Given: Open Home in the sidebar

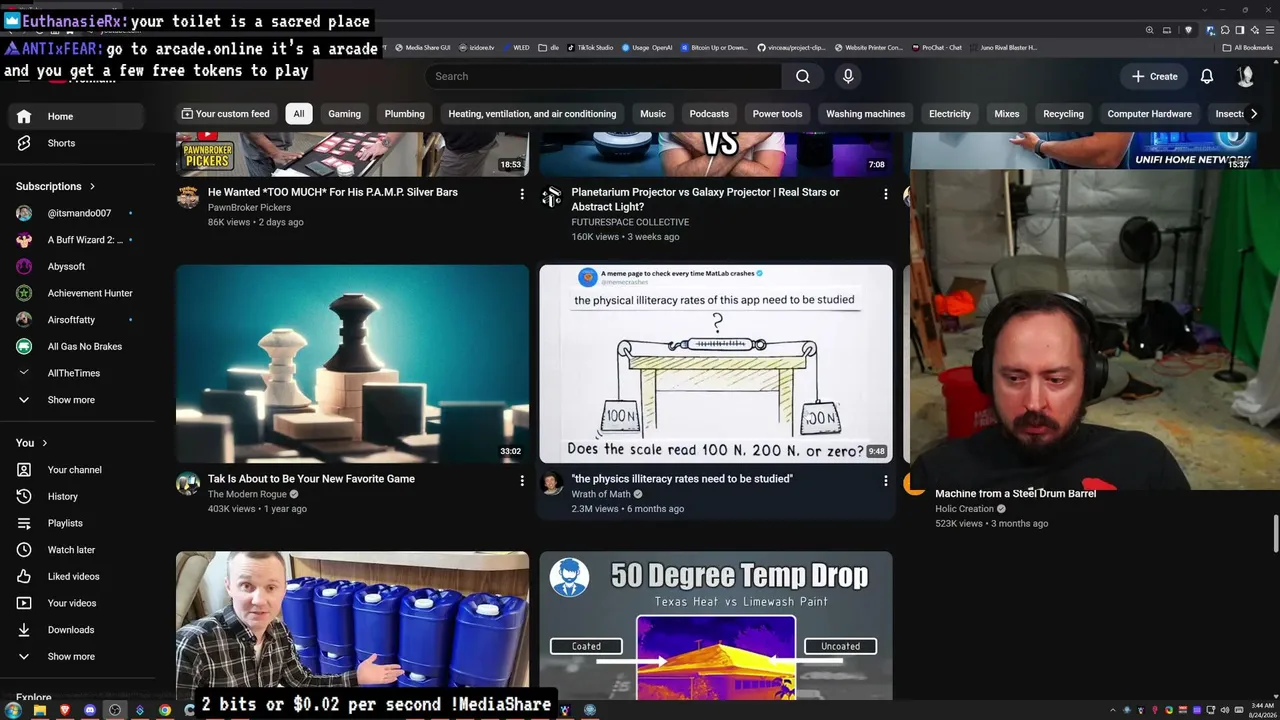Looking at the screenshot, I should [78, 116].
